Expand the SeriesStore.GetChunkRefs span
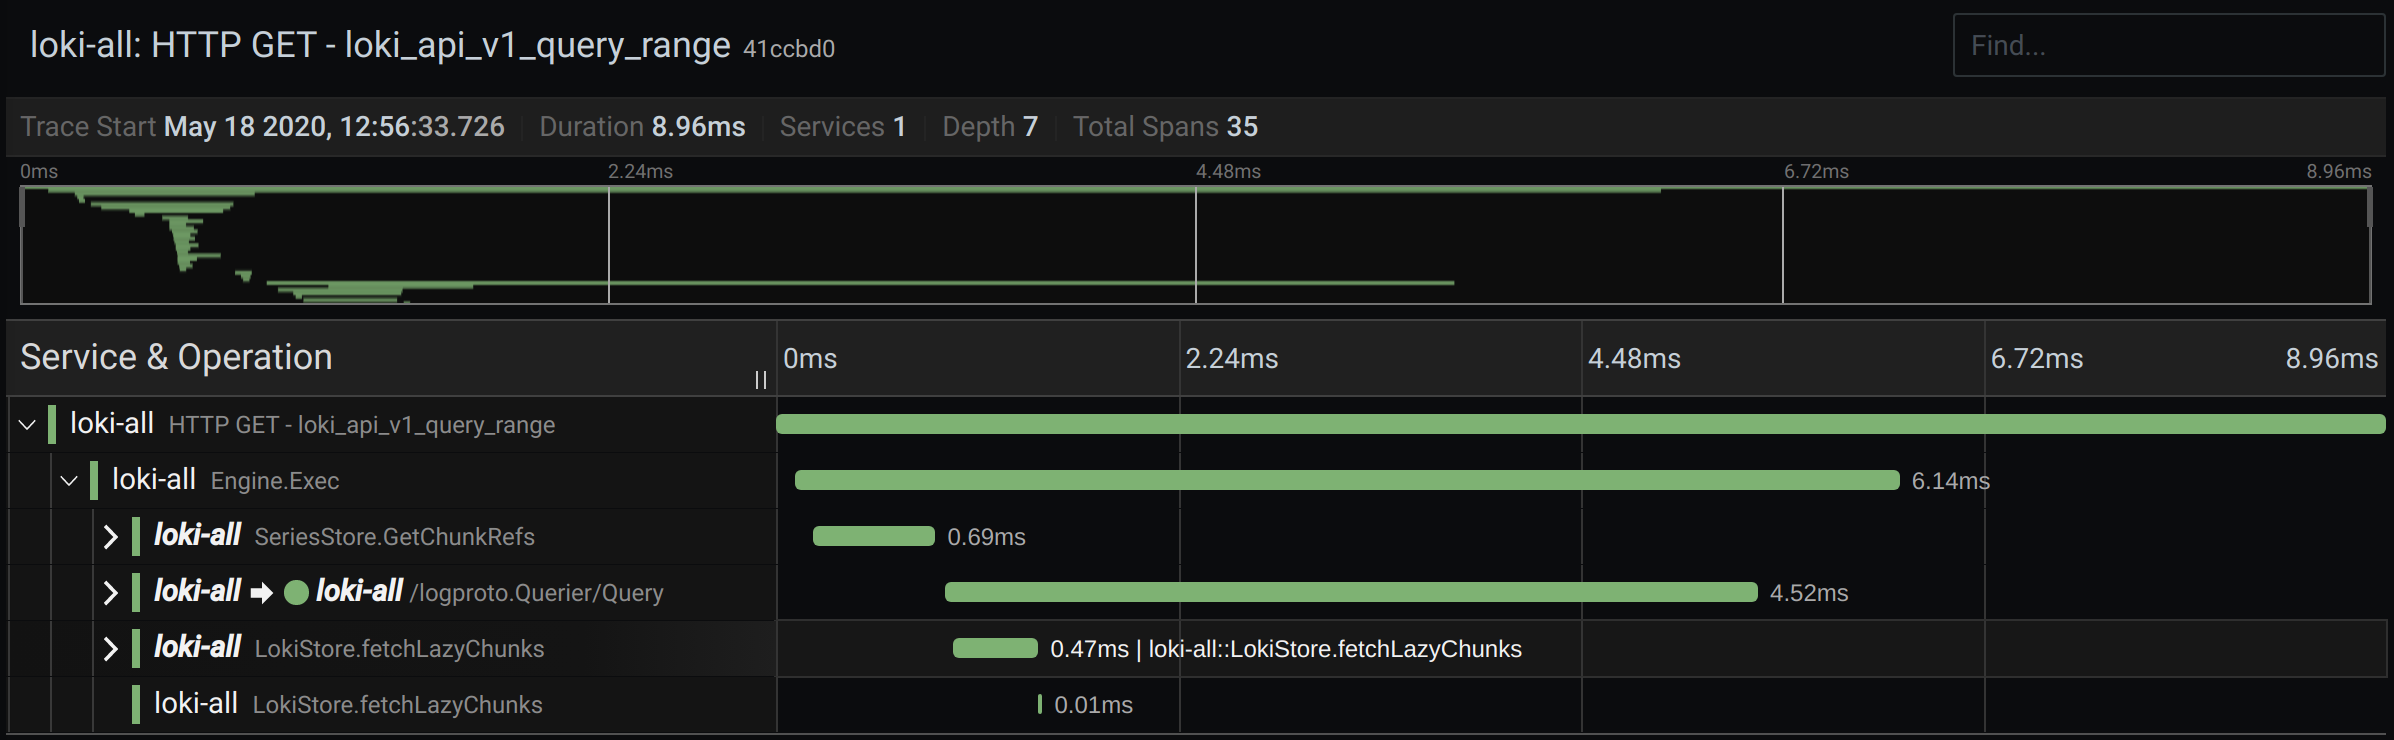 [110, 537]
